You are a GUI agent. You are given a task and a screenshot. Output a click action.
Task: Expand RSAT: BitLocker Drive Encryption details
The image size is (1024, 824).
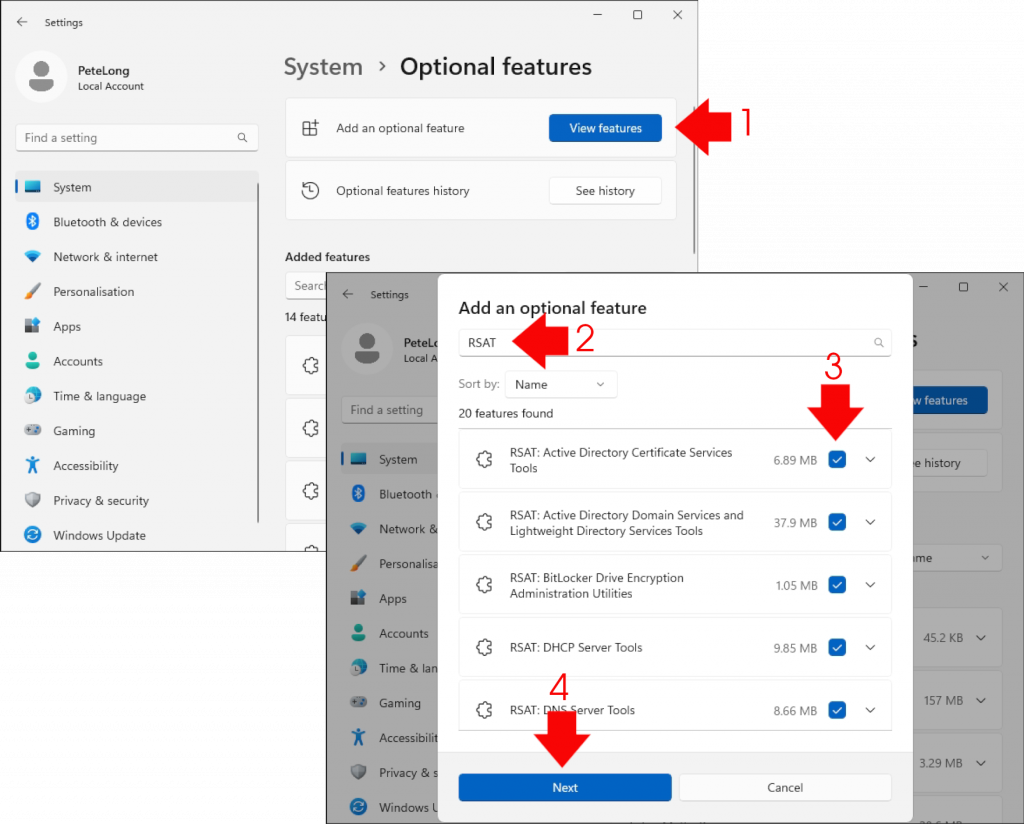(870, 584)
